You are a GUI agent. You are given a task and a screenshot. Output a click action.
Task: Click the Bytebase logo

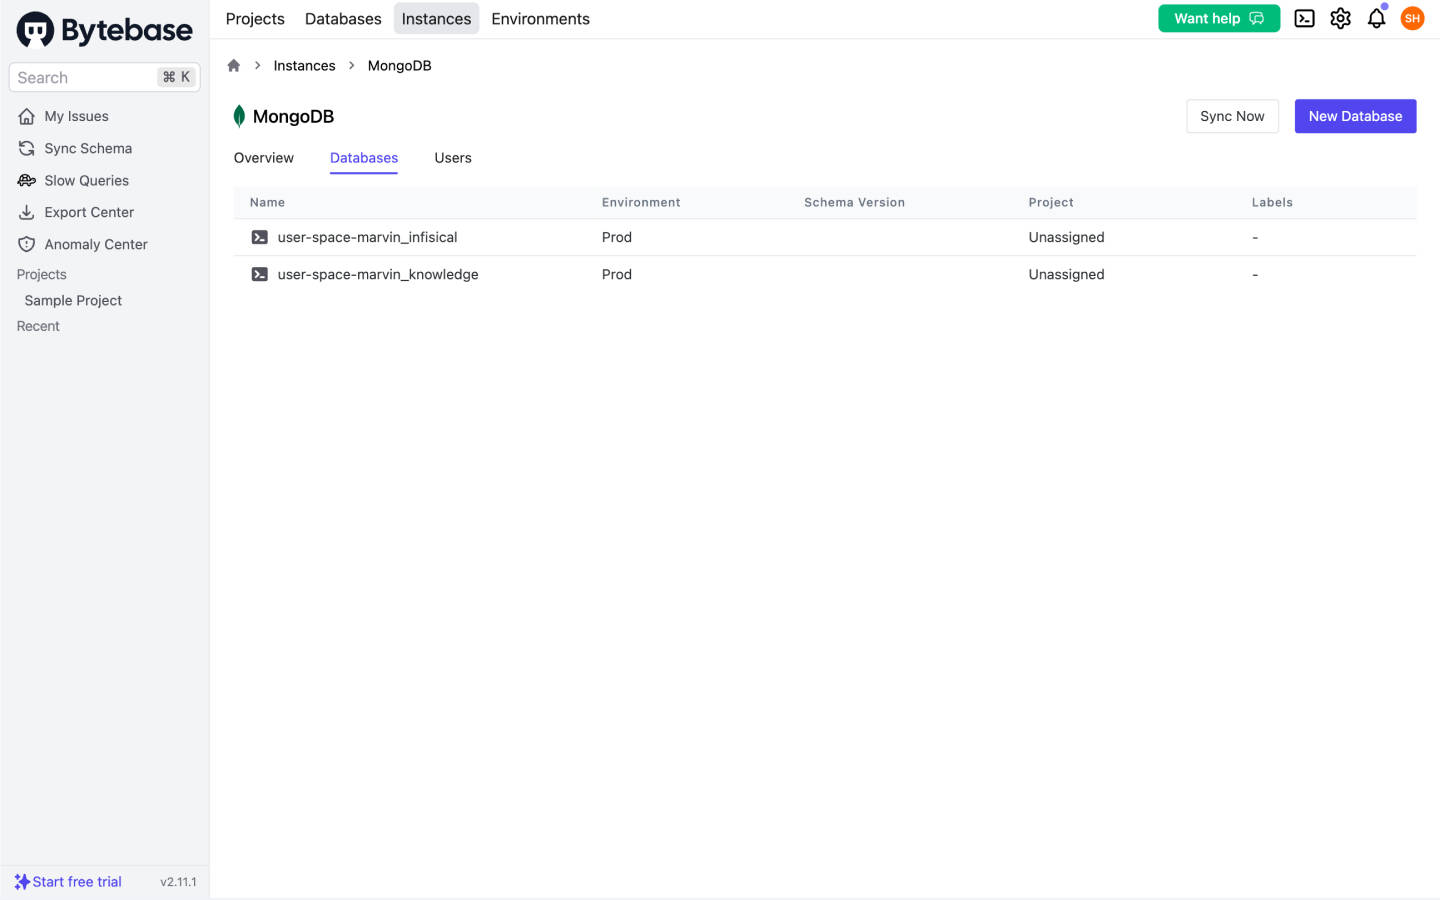(x=105, y=30)
